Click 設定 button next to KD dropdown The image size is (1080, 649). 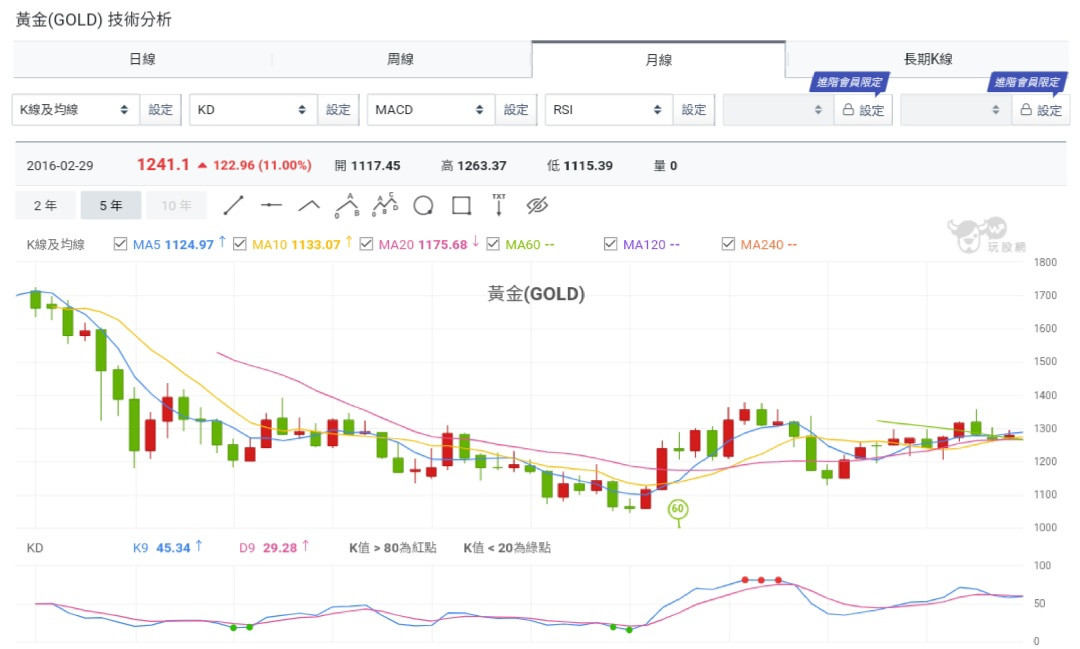[339, 110]
